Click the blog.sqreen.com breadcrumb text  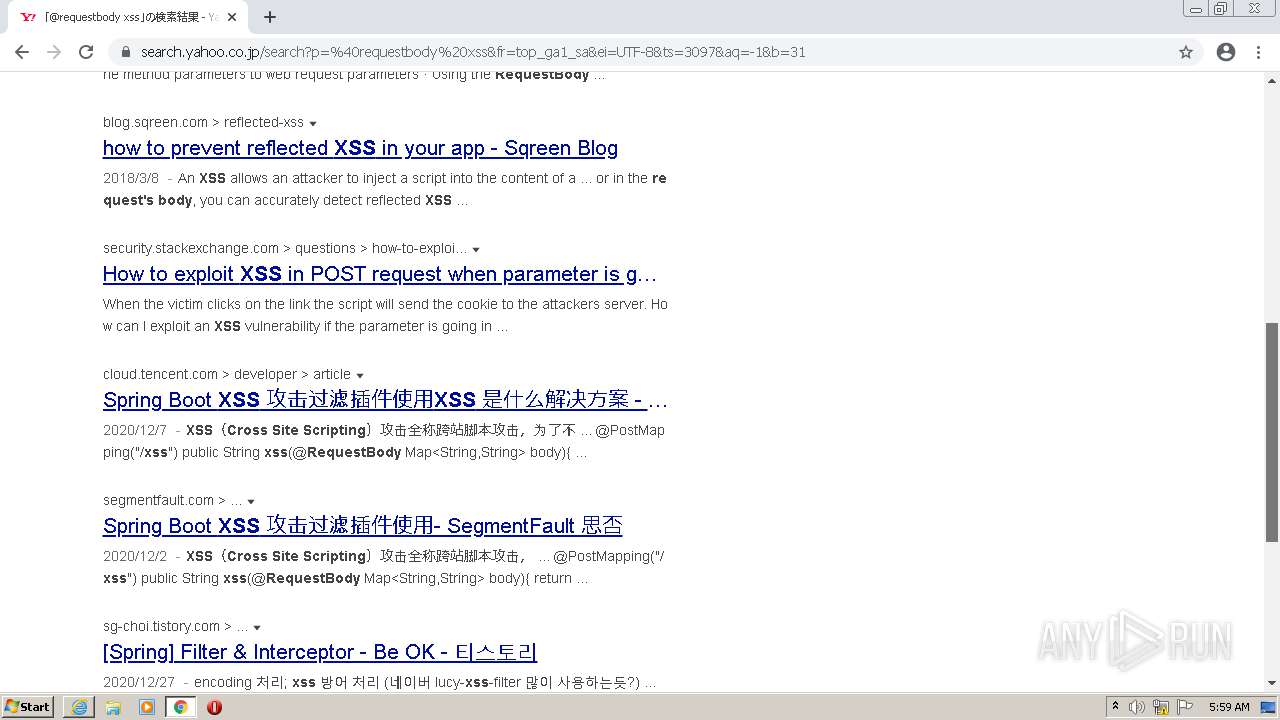click(203, 122)
